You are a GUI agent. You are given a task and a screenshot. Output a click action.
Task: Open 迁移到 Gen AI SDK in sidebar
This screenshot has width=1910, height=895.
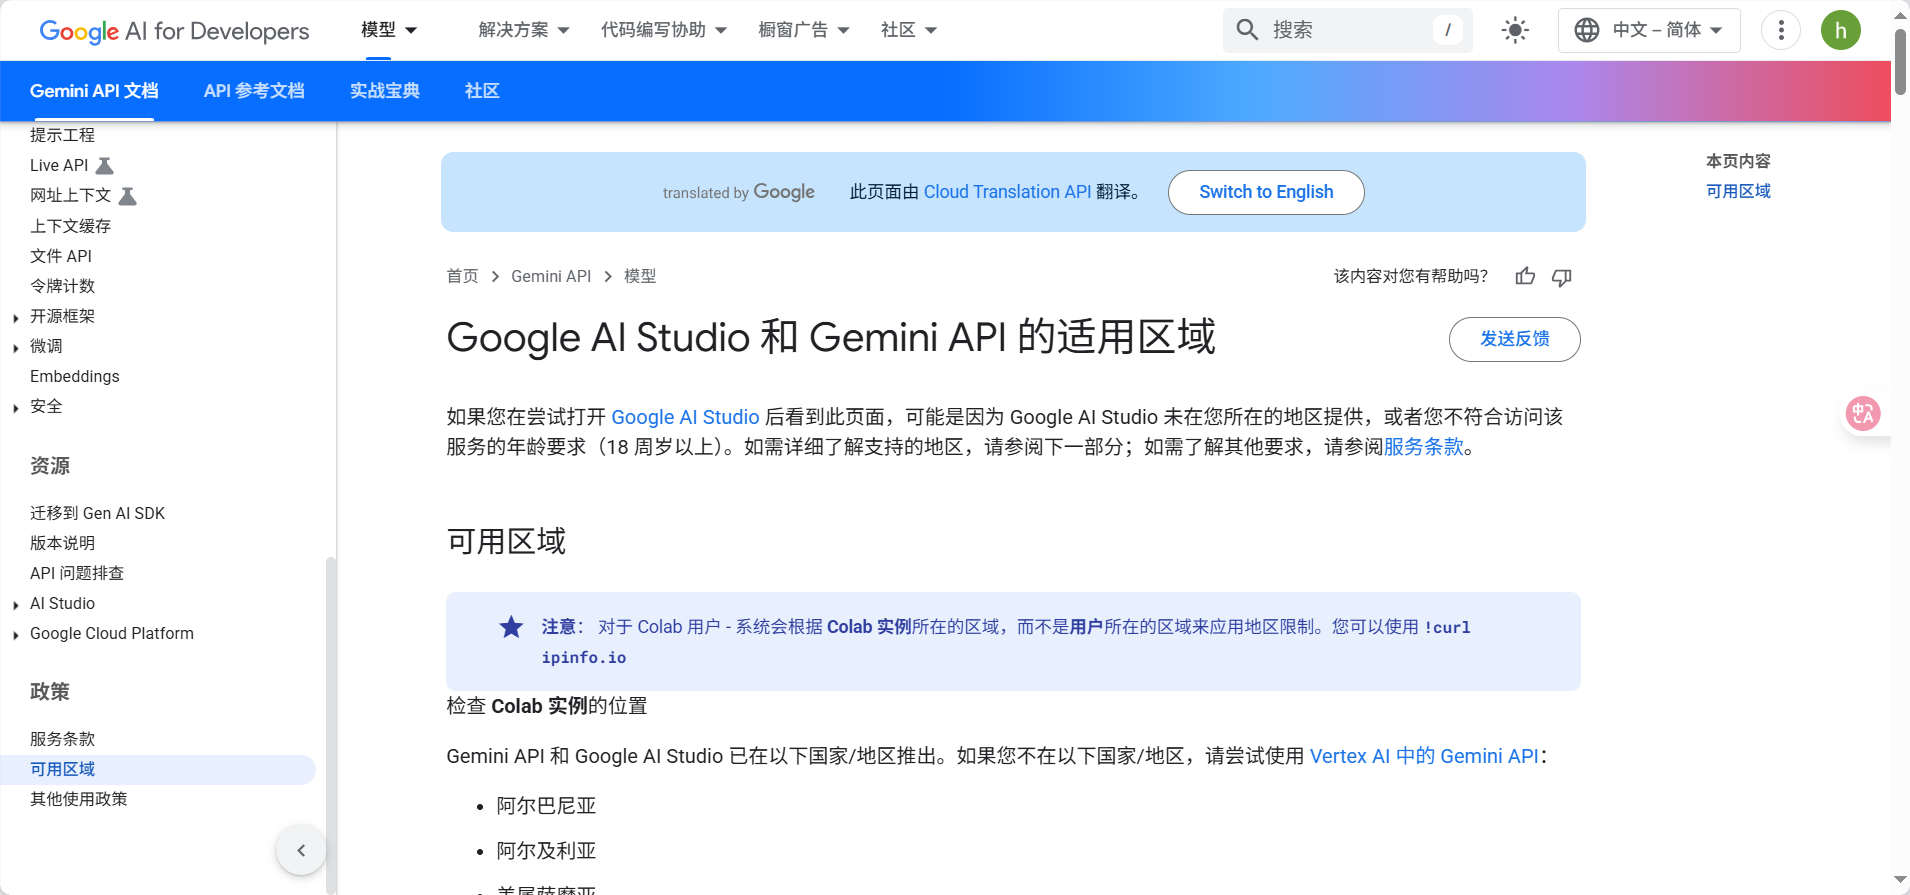coord(97,513)
